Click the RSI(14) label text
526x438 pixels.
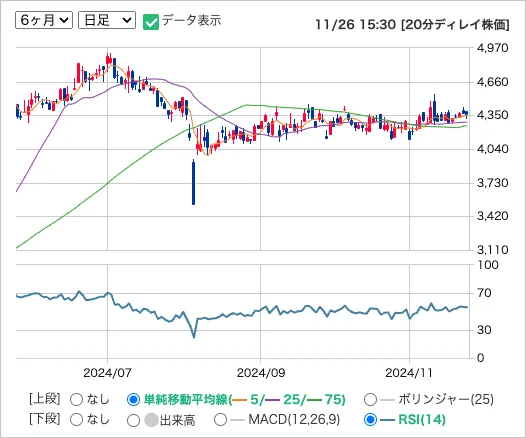coord(422,420)
